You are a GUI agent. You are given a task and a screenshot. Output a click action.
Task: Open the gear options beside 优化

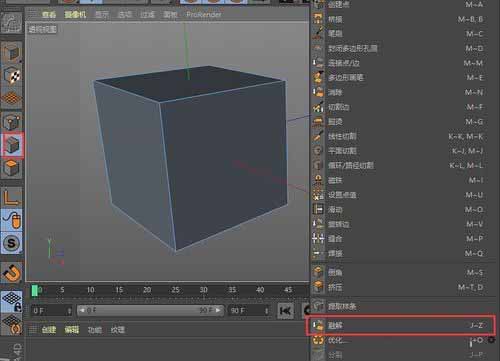click(x=491, y=340)
